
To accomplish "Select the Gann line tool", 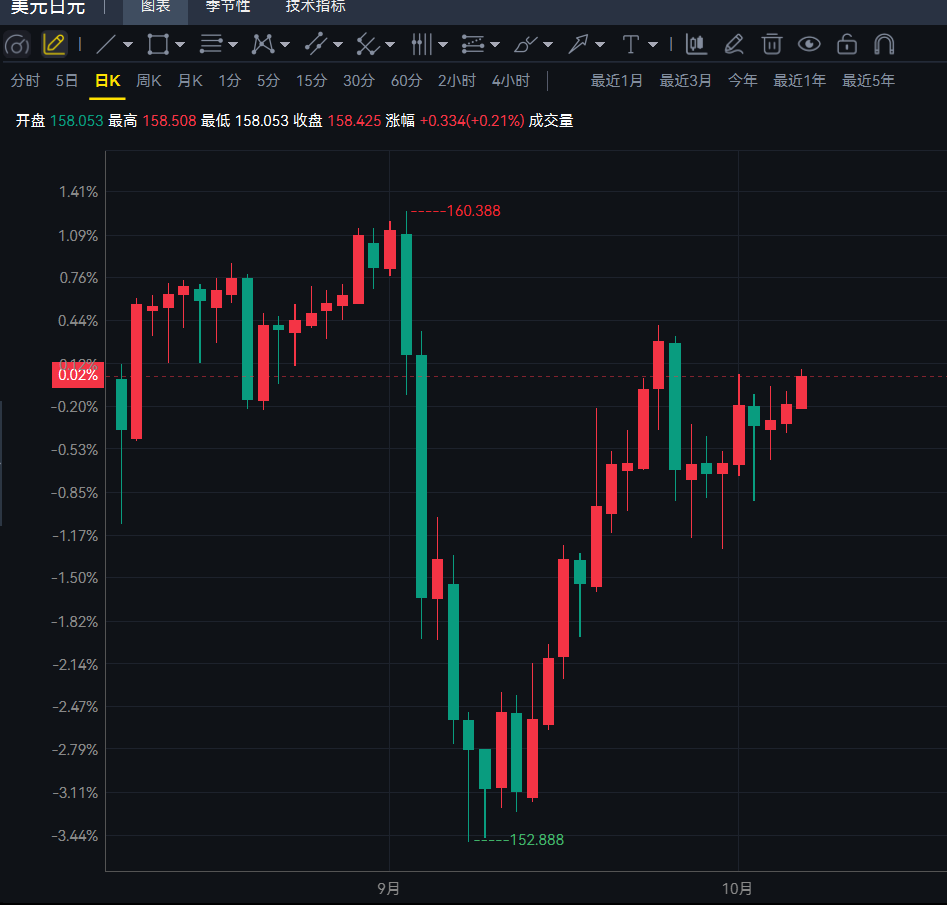I will [367, 45].
